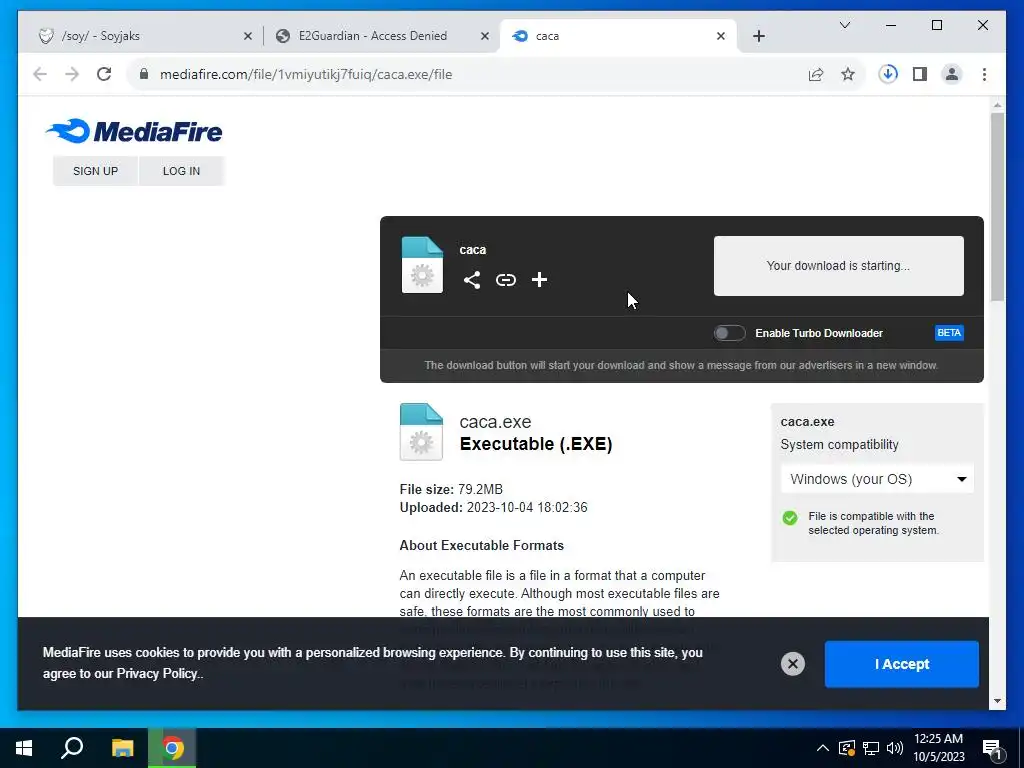
Task: Click the network tray icon
Action: [x=871, y=748]
